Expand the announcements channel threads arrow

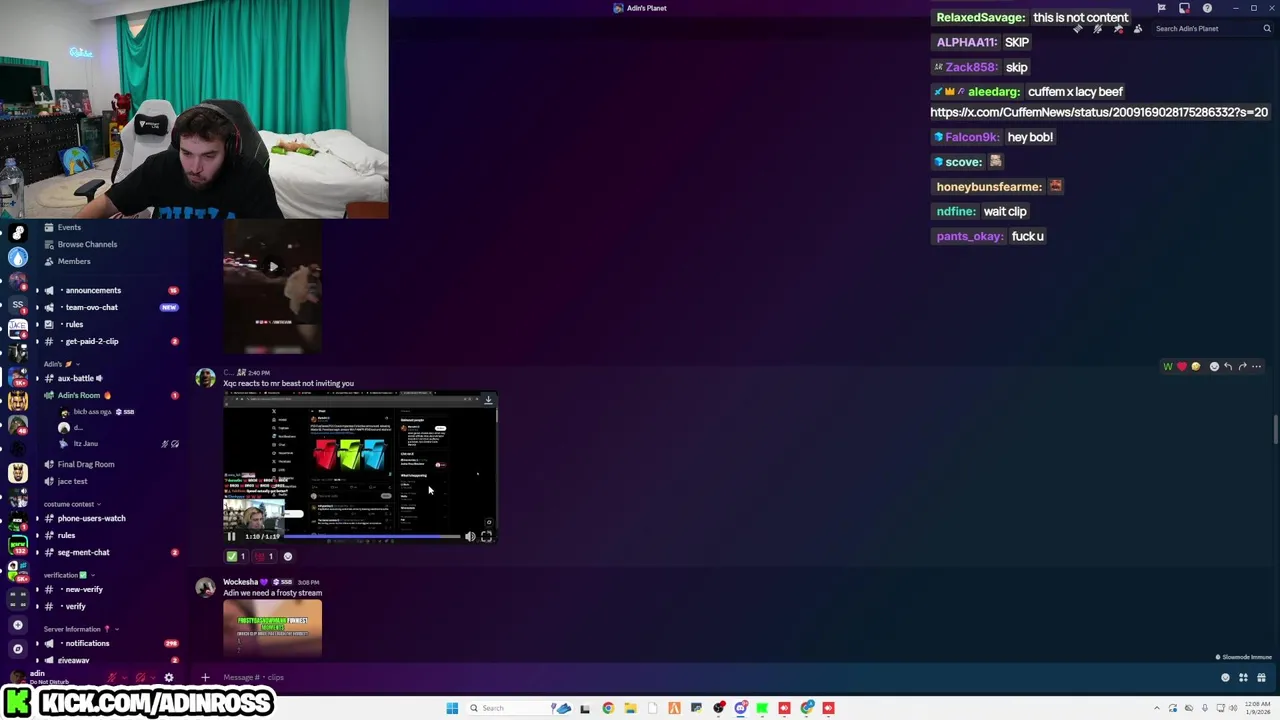[x=38, y=290]
